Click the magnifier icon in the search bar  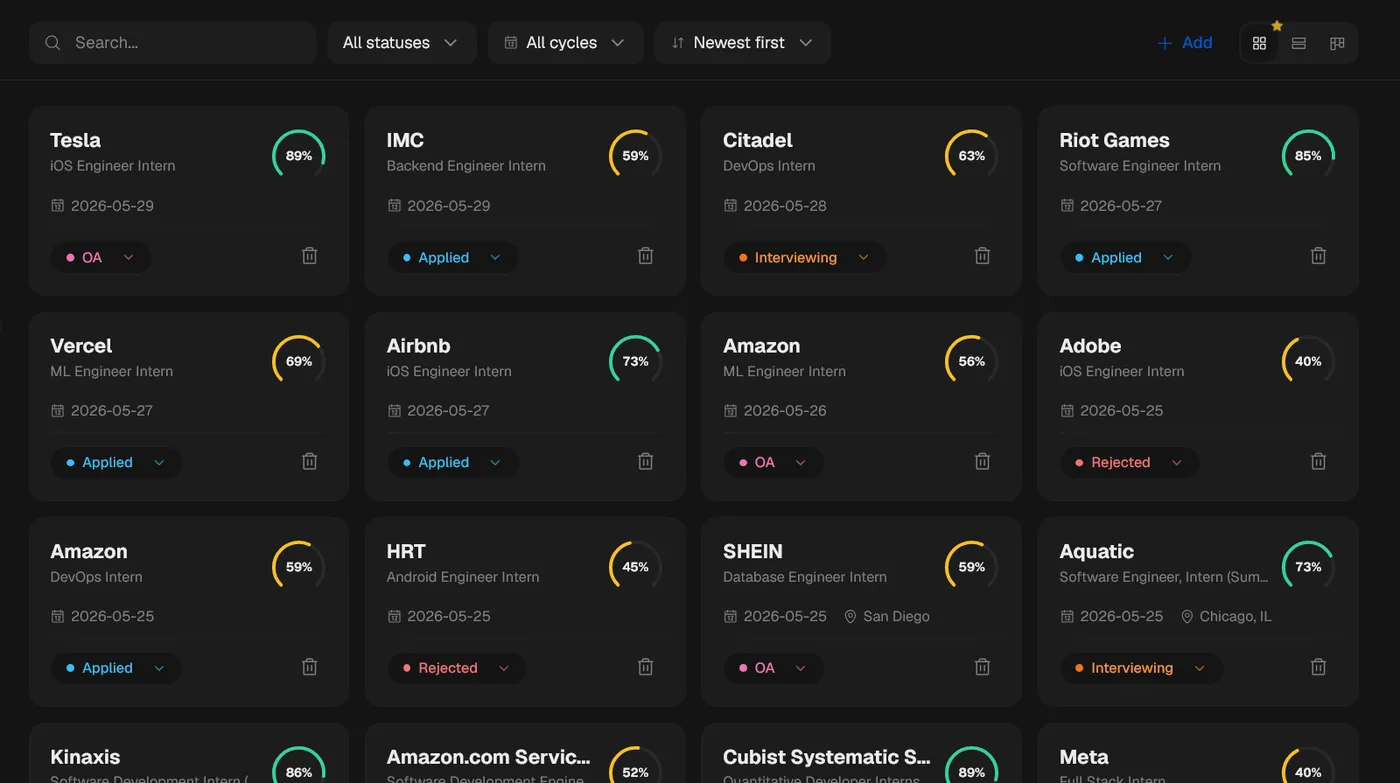pos(53,43)
